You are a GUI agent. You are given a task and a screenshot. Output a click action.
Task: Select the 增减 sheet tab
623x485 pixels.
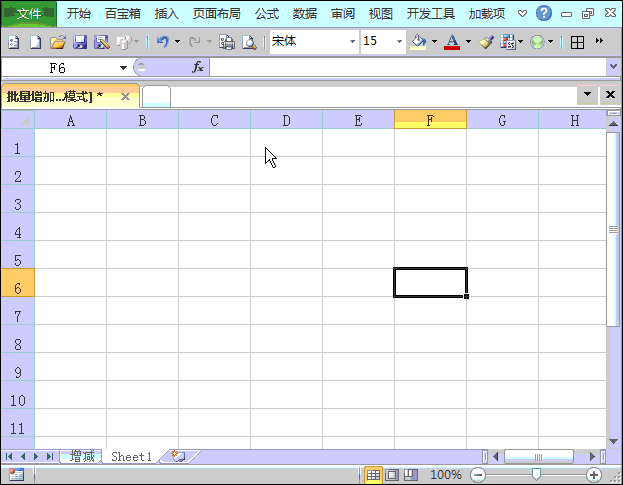(82, 456)
